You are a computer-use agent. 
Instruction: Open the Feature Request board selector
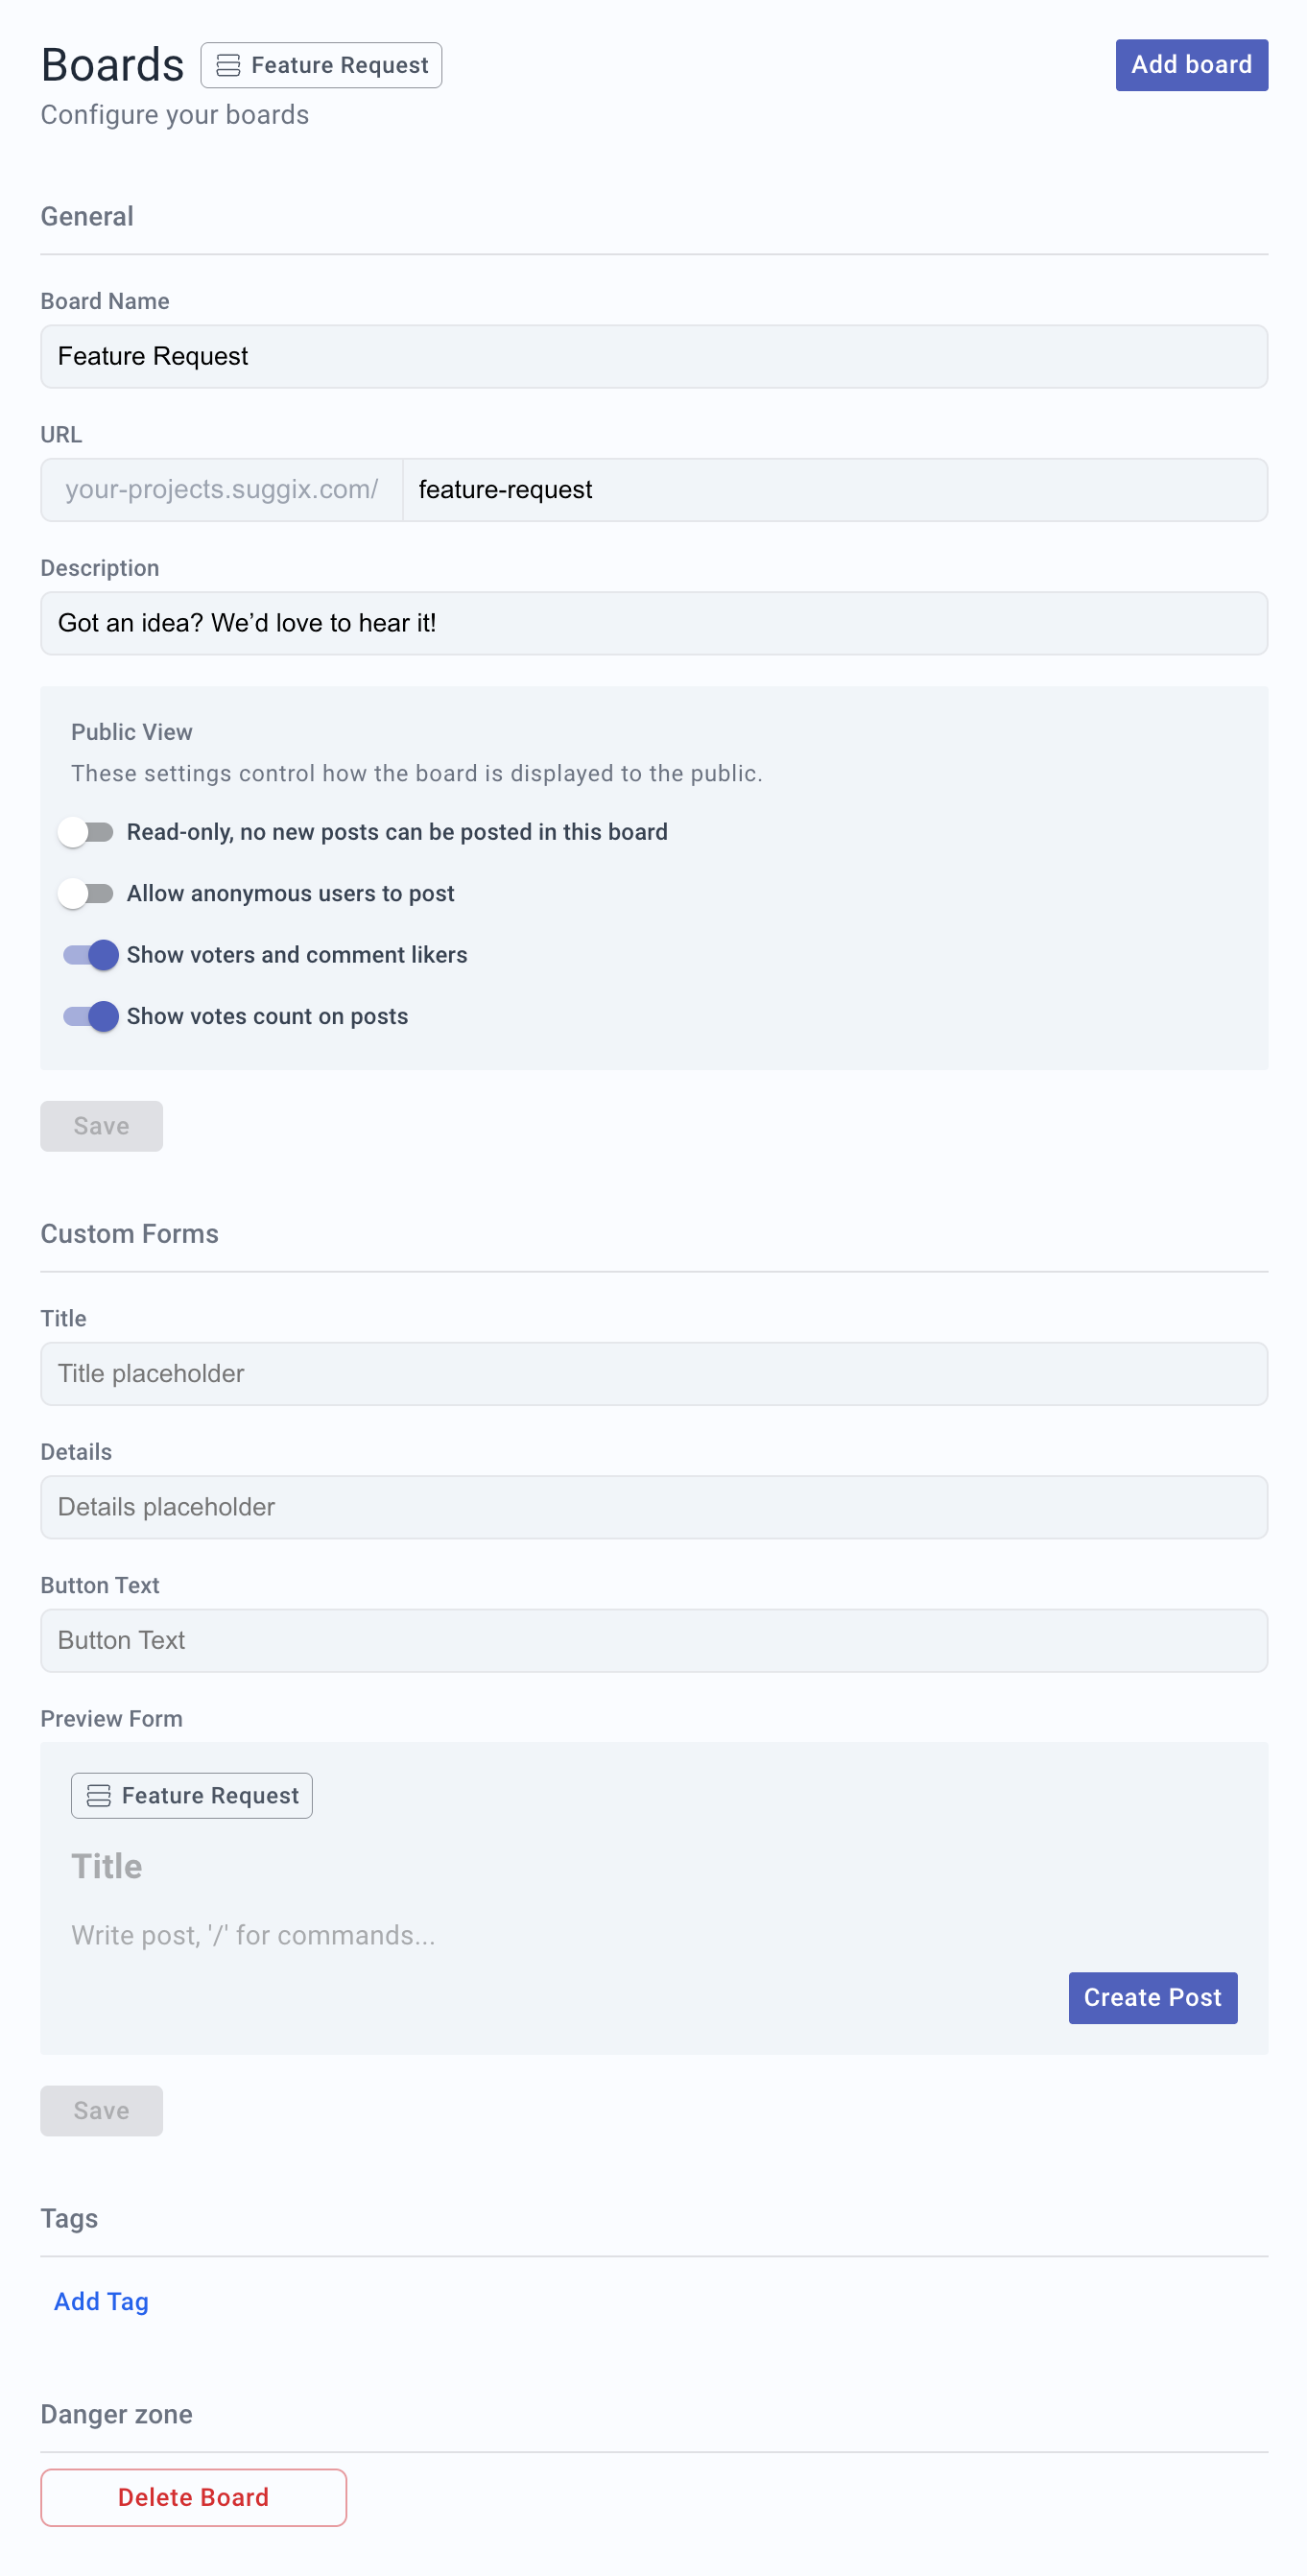pyautogui.click(x=321, y=65)
